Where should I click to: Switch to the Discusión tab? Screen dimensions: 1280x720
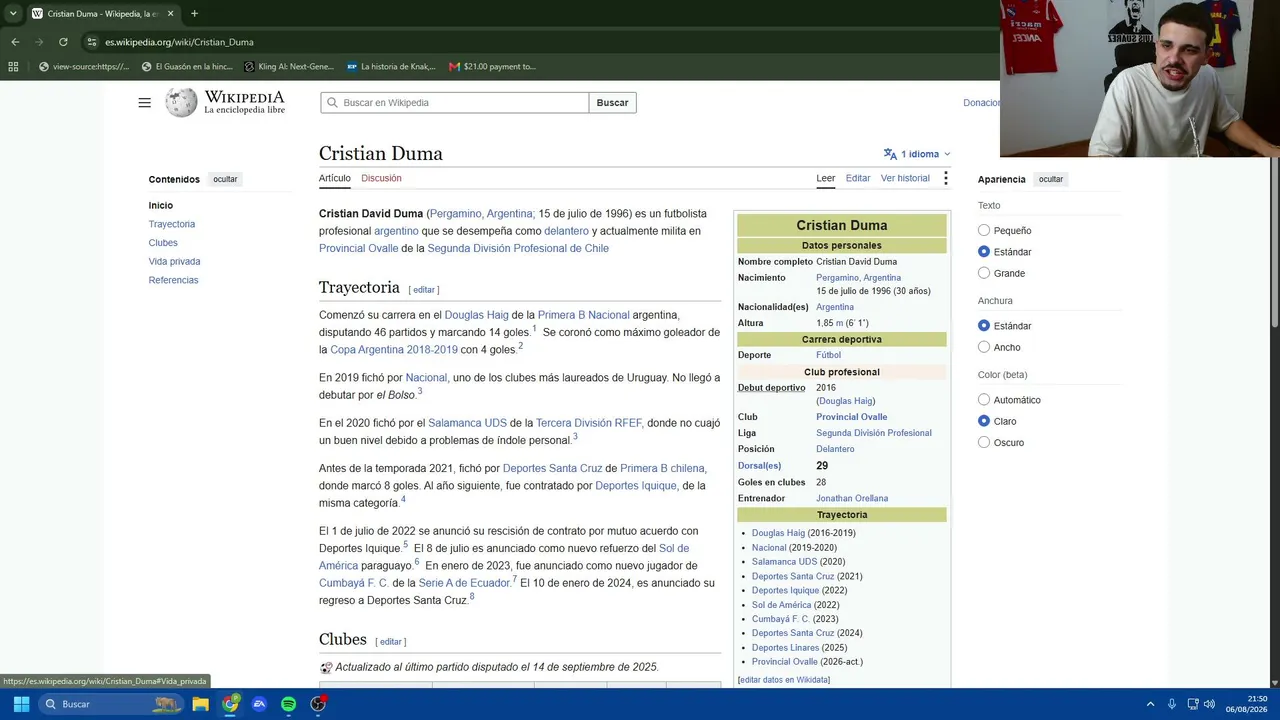pyautogui.click(x=381, y=178)
